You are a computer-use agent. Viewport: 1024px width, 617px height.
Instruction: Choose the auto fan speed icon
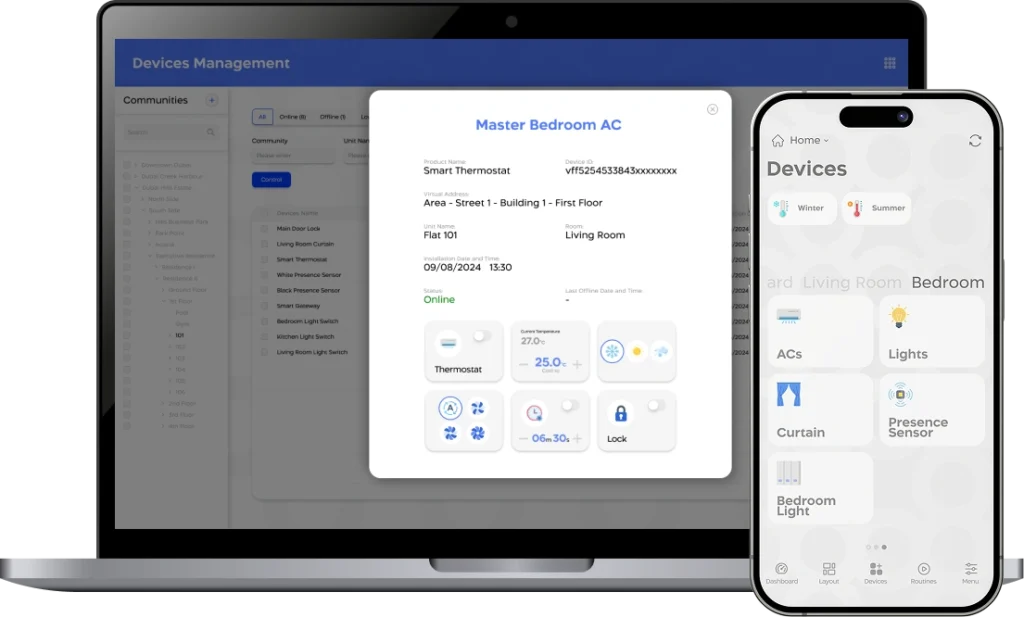click(450, 408)
